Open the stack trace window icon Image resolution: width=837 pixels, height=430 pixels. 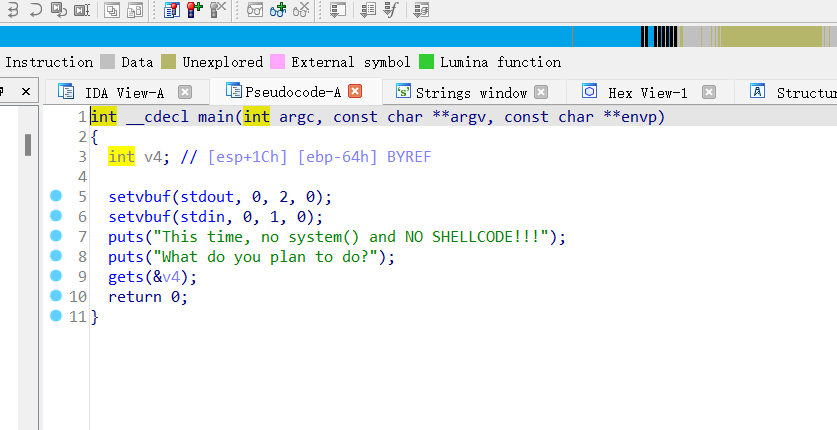coord(112,10)
